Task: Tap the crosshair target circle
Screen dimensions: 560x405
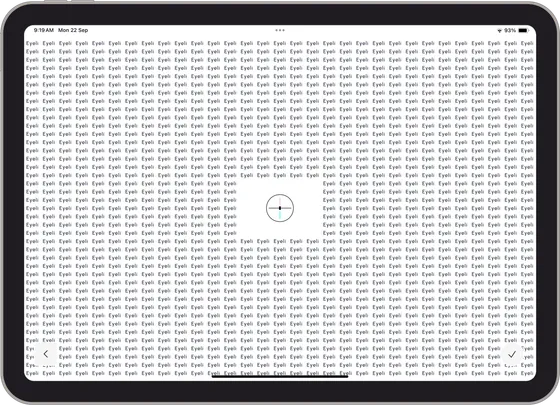Action: pos(280,208)
